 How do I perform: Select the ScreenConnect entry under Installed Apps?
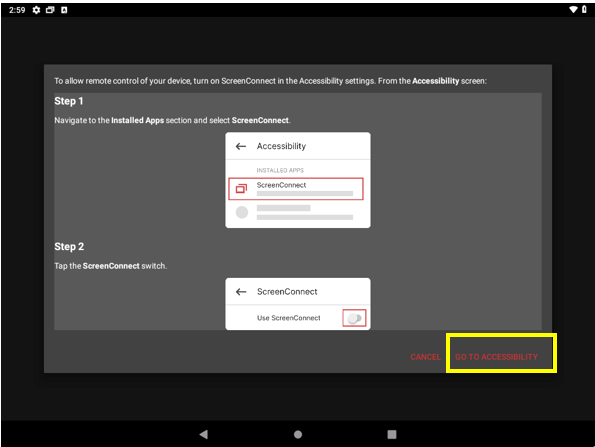tap(296, 189)
